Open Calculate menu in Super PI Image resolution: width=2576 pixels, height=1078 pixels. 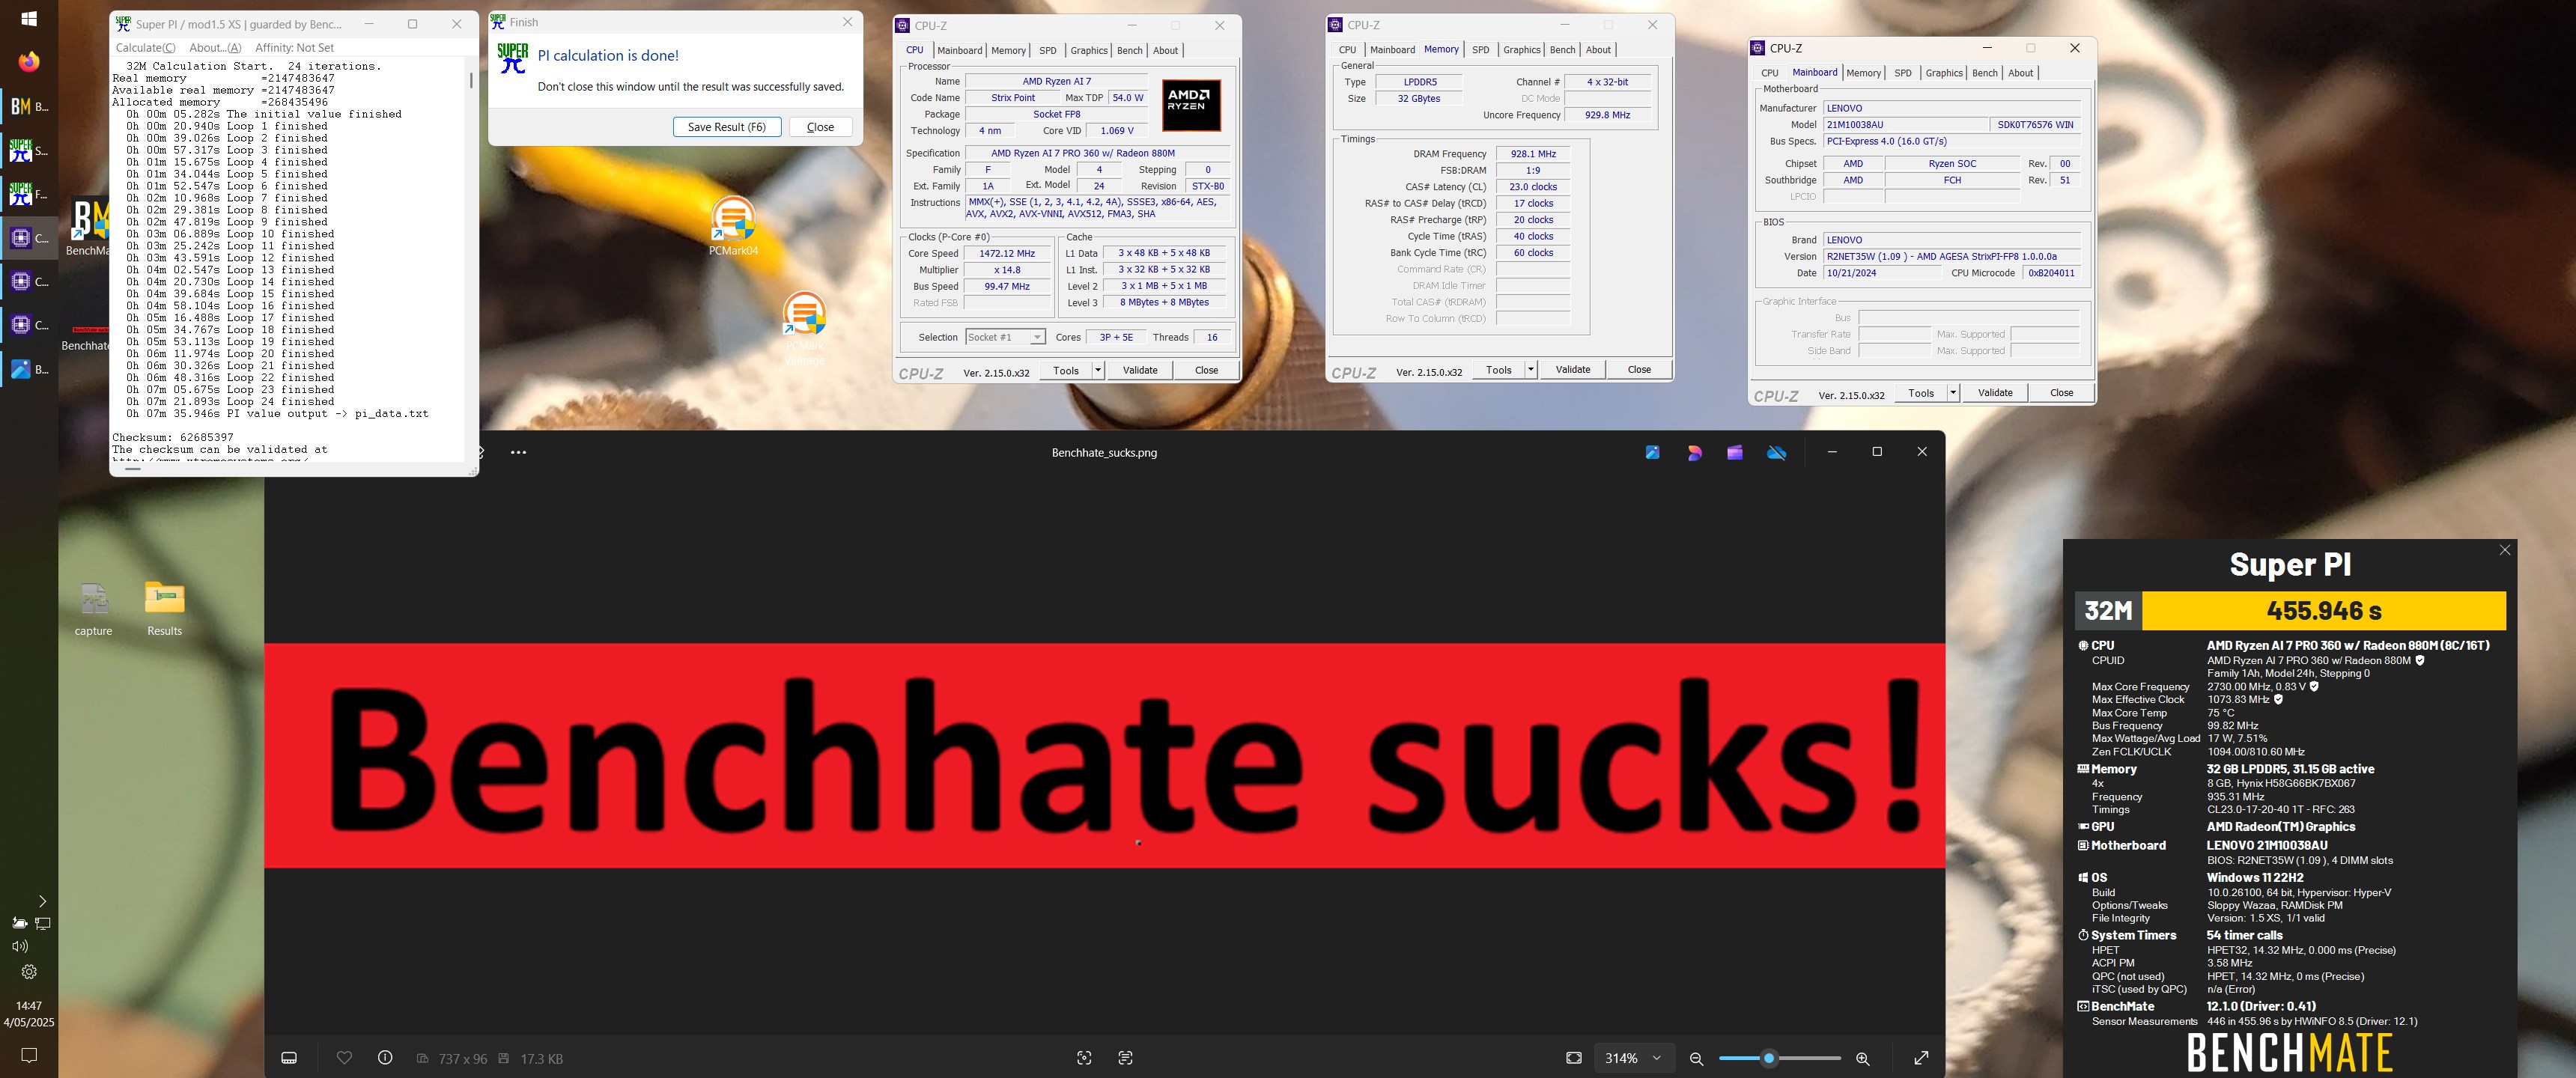point(145,47)
